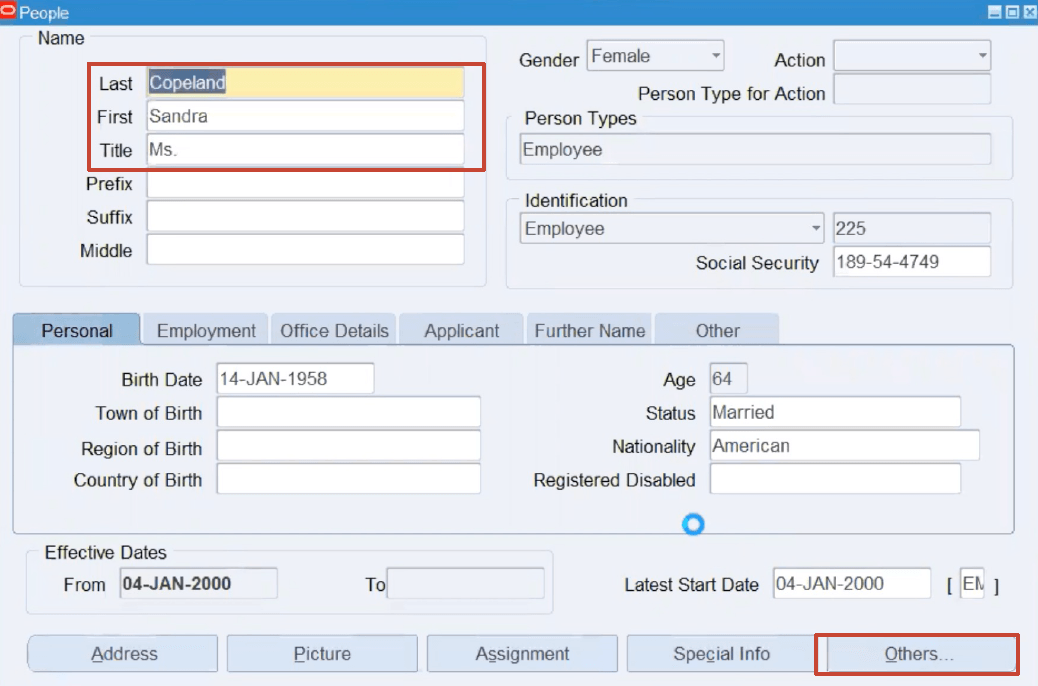Select the Applicant tab

[x=461, y=330]
